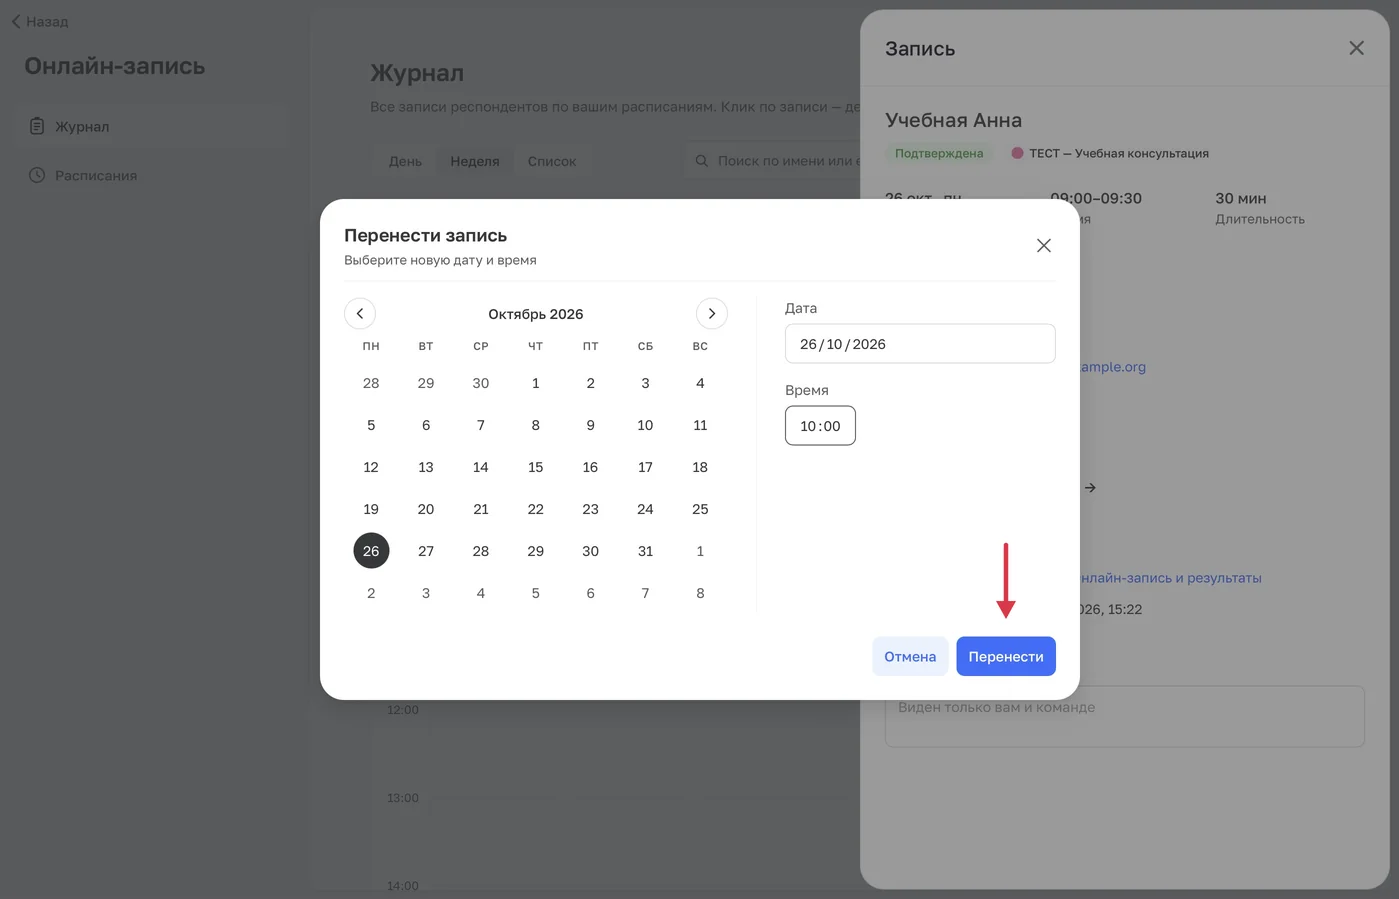Open the 'онлайн-запись и результаты' link
This screenshot has height=899, width=1399.
(1171, 578)
